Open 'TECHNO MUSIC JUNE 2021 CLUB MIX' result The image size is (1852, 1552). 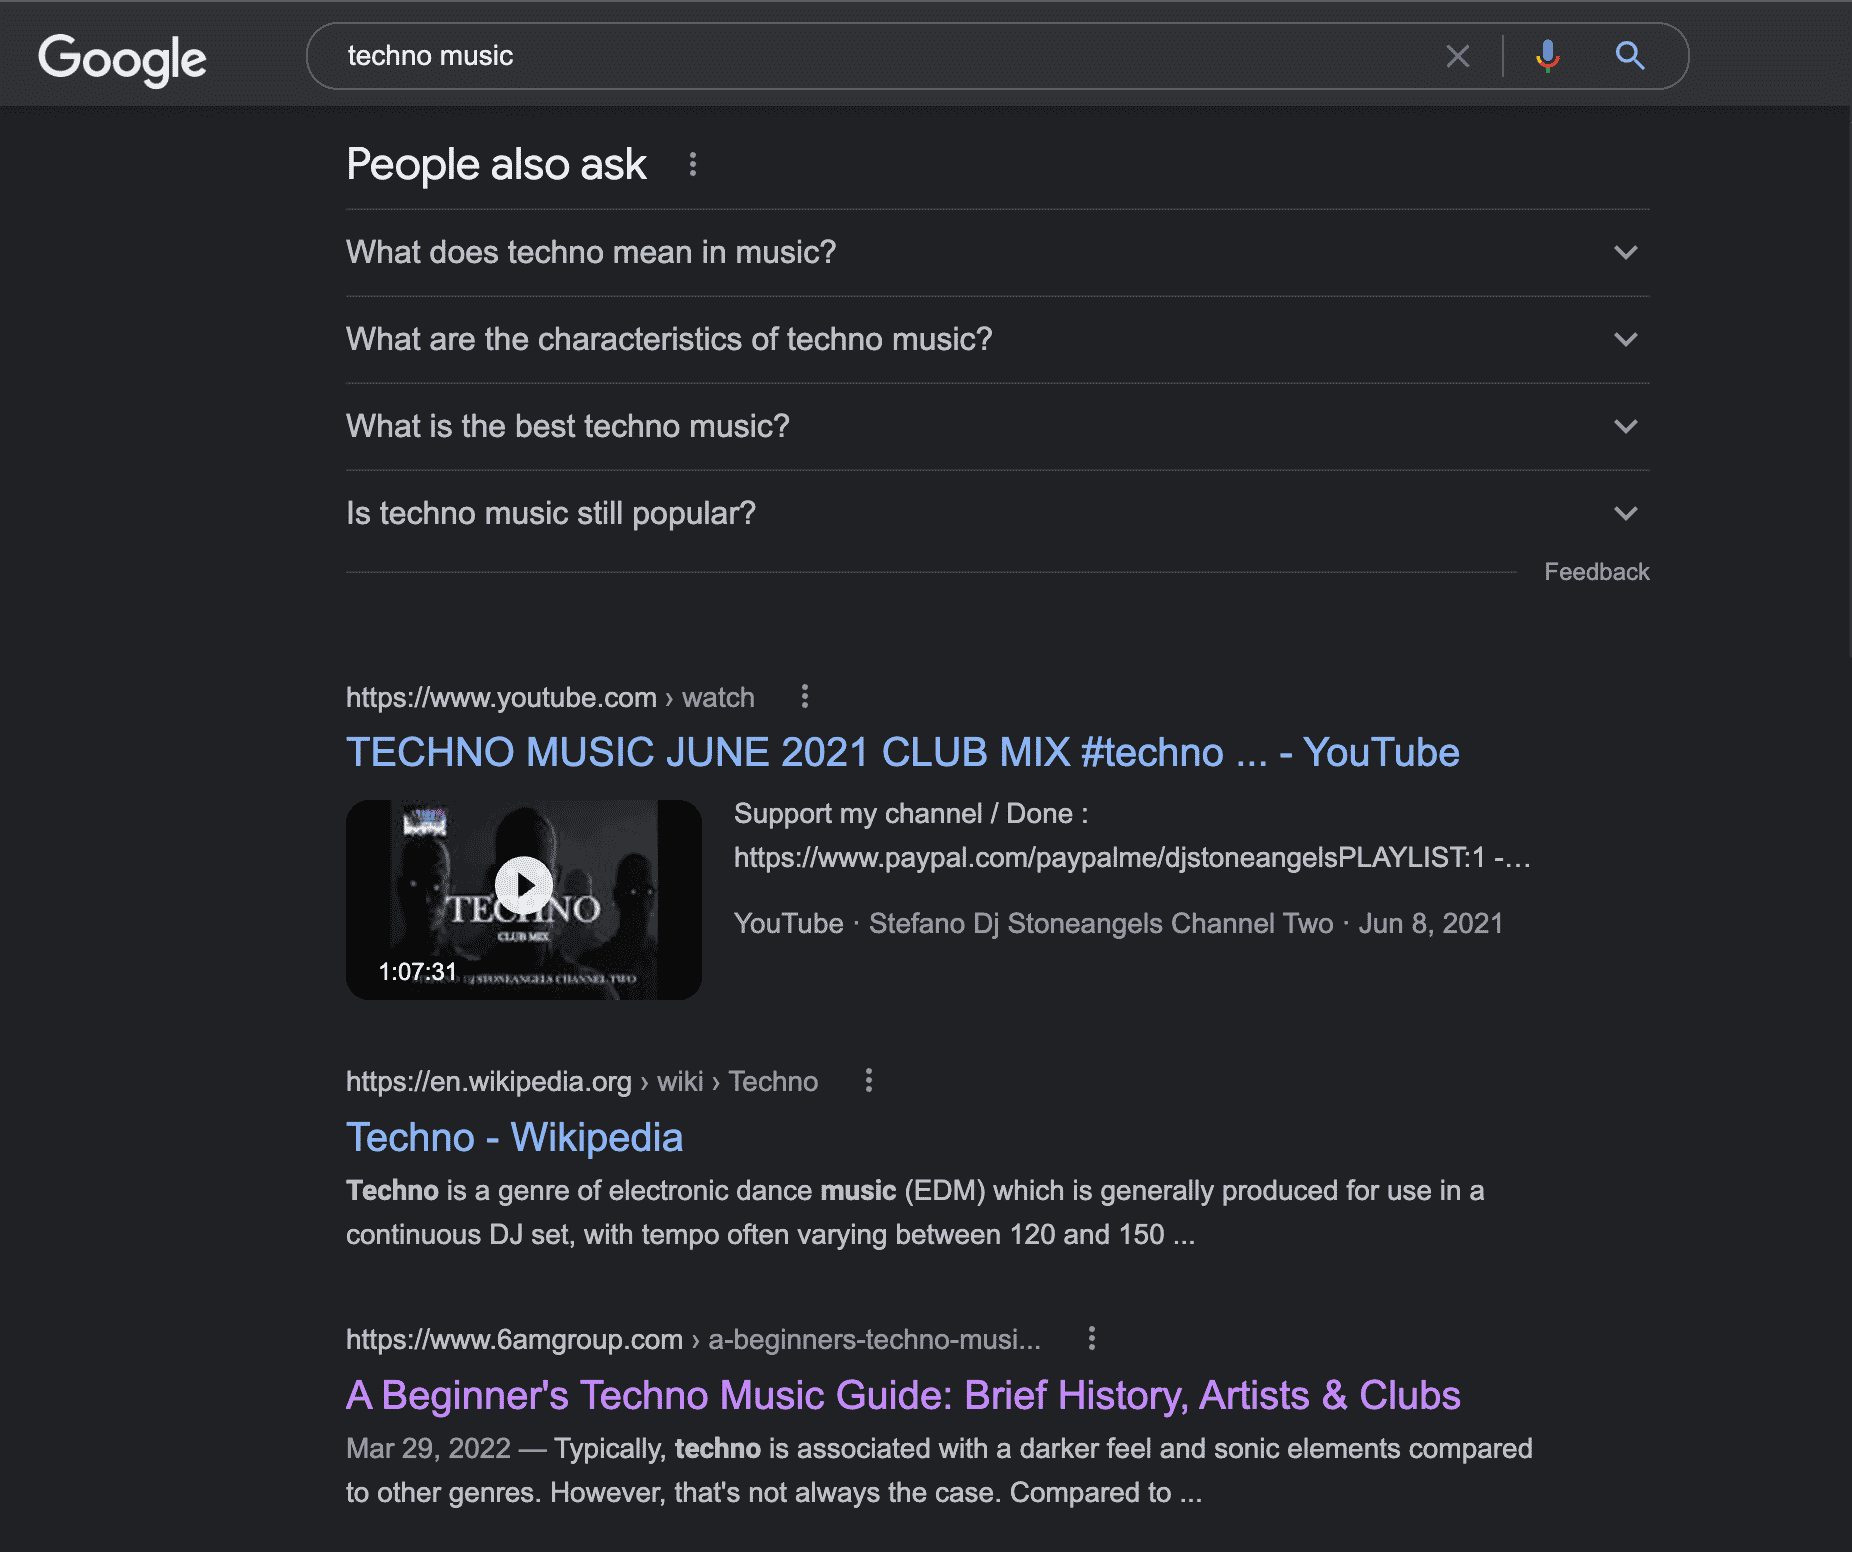(x=902, y=752)
